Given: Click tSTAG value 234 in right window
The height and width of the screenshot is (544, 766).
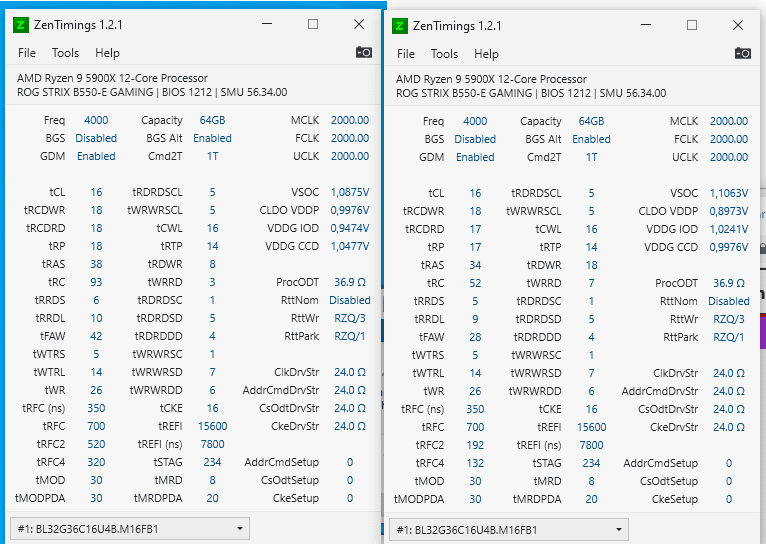Looking at the screenshot, I should (x=592, y=463).
